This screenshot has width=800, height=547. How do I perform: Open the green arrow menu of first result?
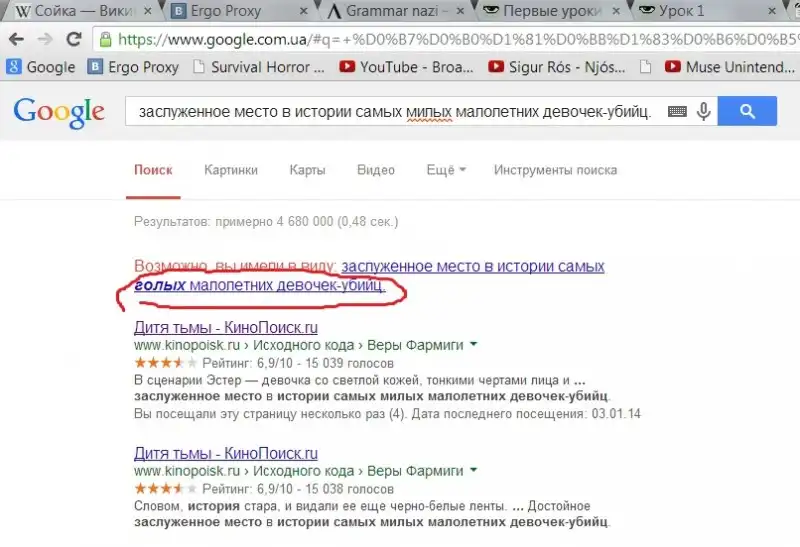pyautogui.click(x=473, y=345)
